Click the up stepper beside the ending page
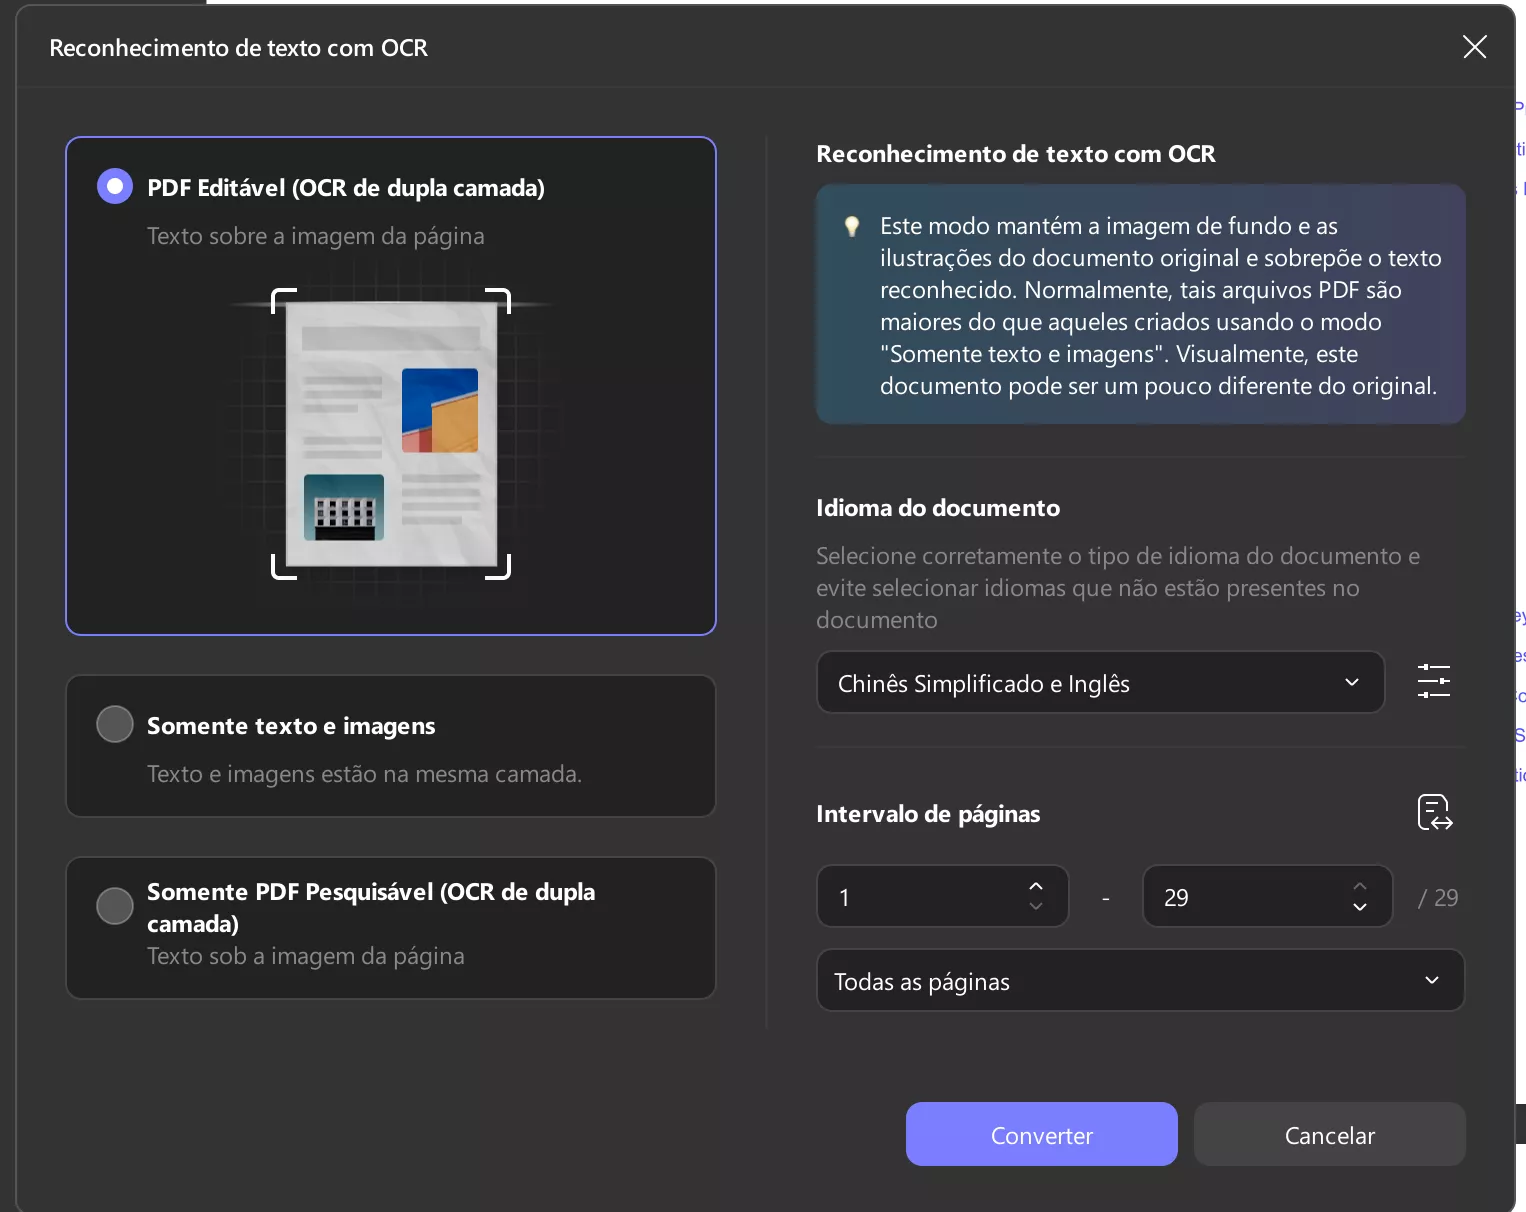Viewport: 1526px width, 1212px height. (x=1359, y=884)
